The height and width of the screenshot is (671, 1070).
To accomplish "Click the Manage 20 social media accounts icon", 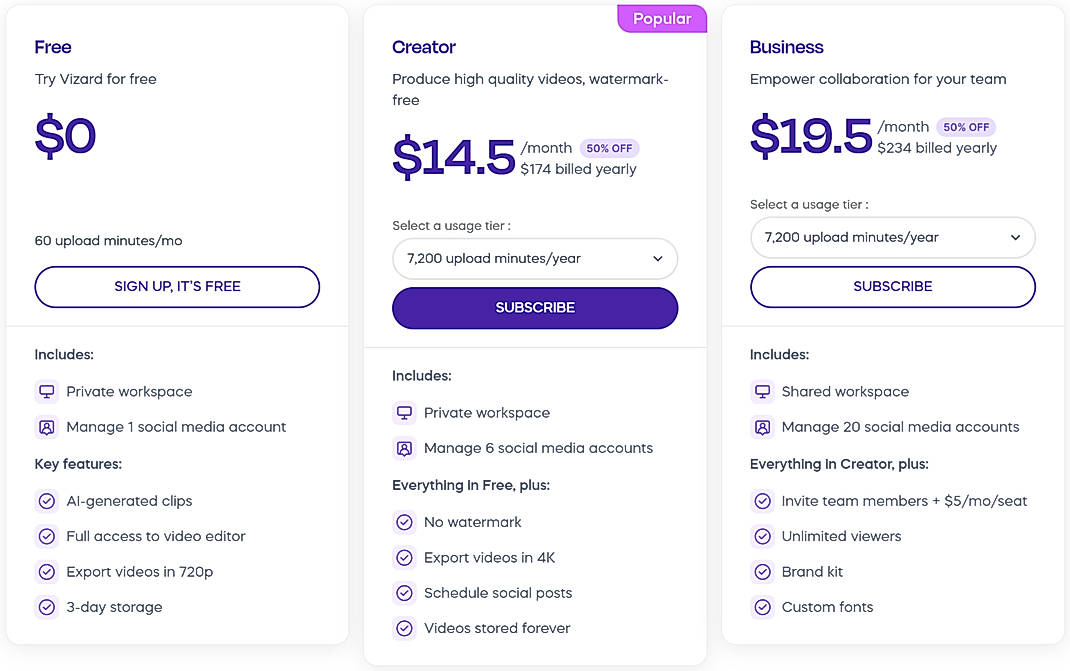I will pyautogui.click(x=761, y=426).
